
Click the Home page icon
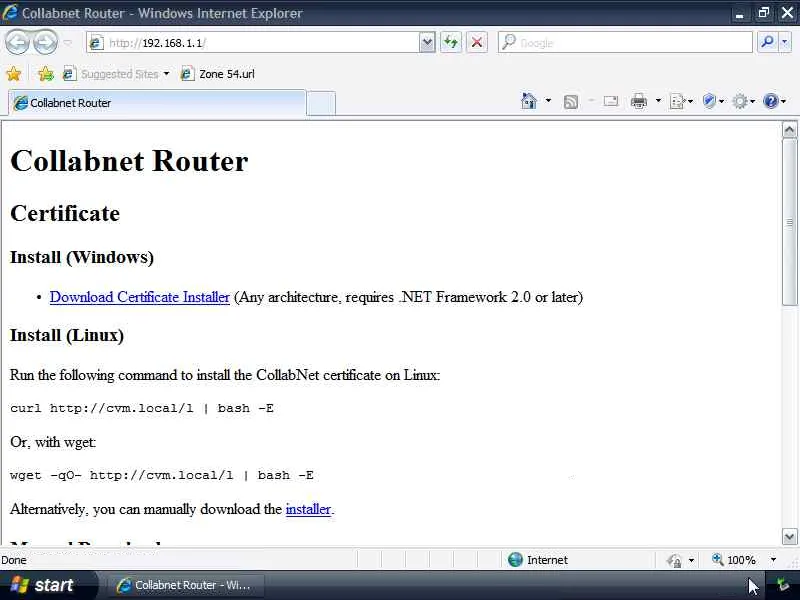[529, 101]
